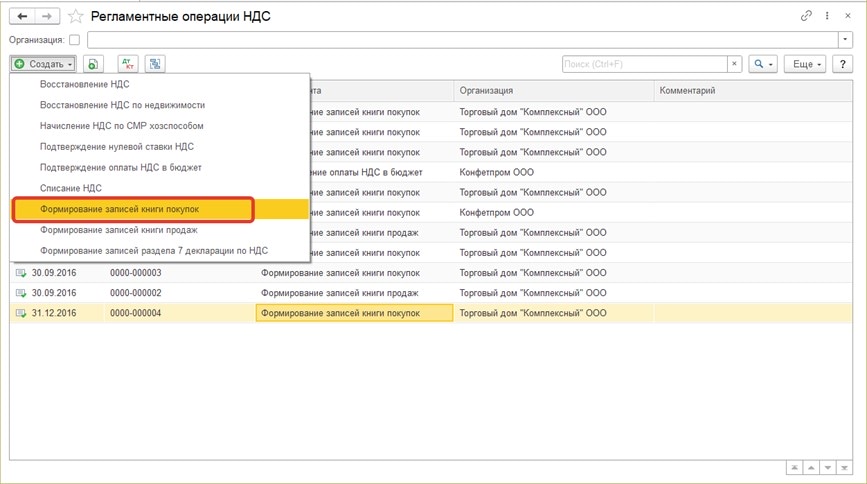The image size is (867, 484).
Task: Expand the Еще menu
Action: [804, 64]
